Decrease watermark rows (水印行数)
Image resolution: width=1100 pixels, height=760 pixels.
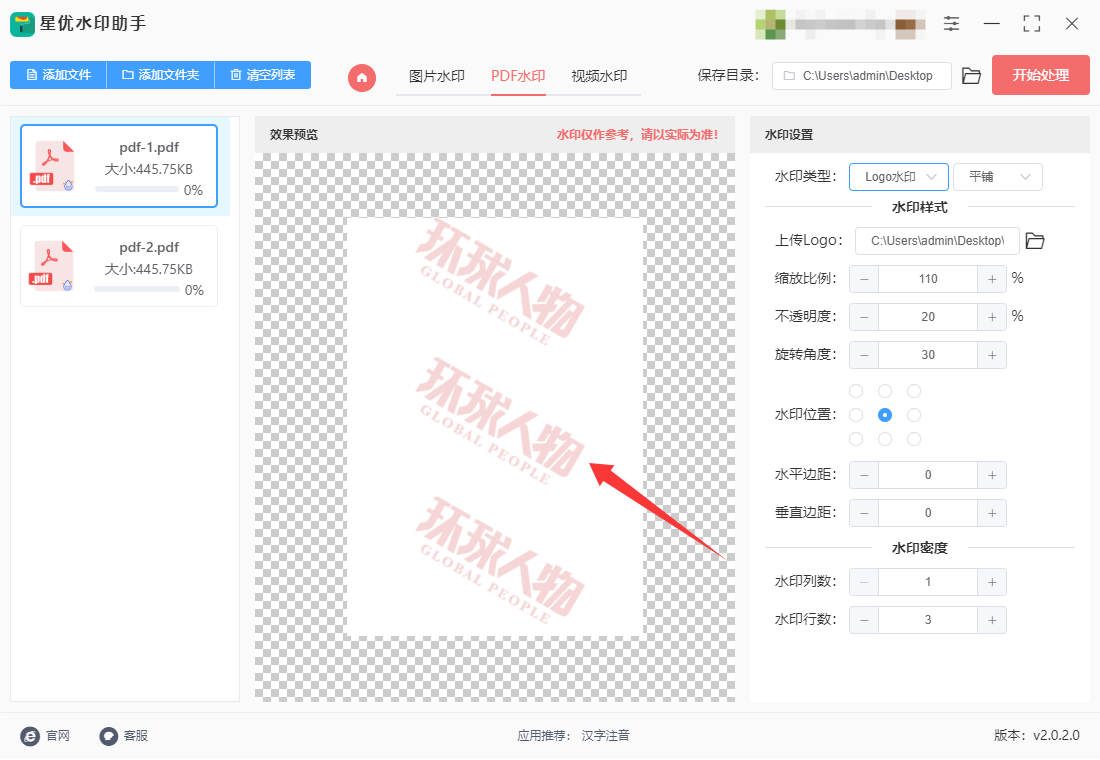(864, 620)
